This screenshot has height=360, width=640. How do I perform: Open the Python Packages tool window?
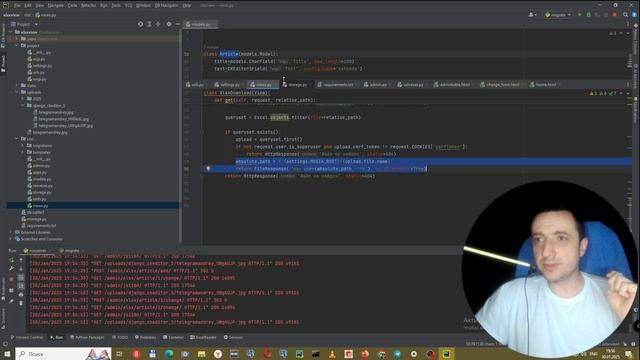click(x=87, y=338)
